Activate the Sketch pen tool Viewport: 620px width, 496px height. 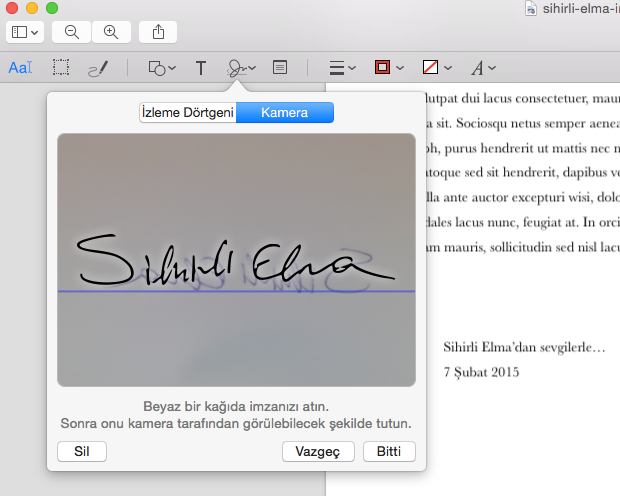point(98,68)
